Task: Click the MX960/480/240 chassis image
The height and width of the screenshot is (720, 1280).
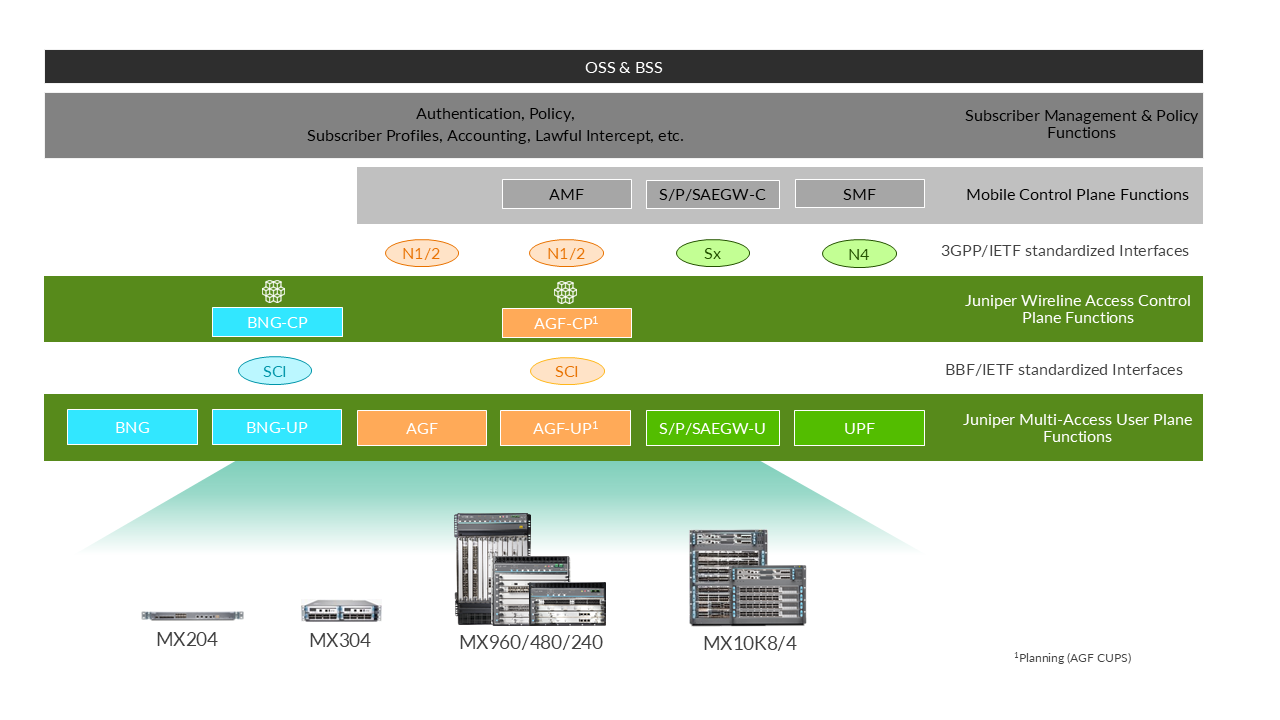Action: click(530, 570)
